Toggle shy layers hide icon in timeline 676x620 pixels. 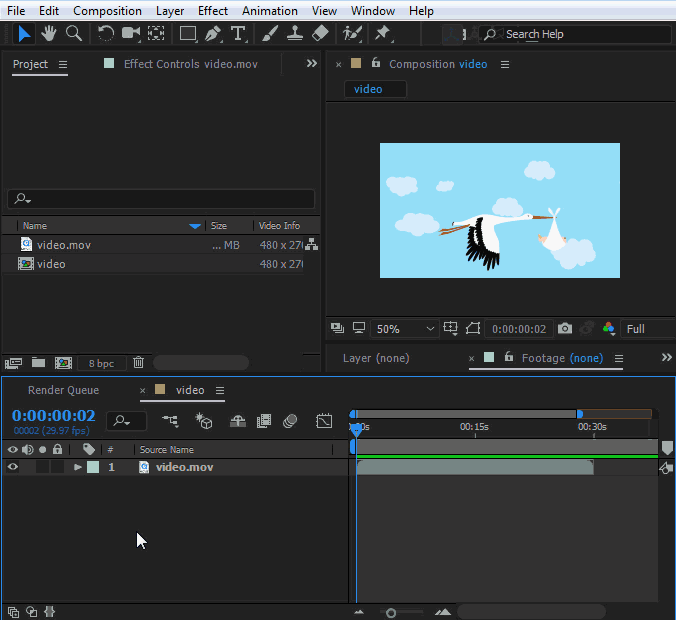[x=238, y=421]
